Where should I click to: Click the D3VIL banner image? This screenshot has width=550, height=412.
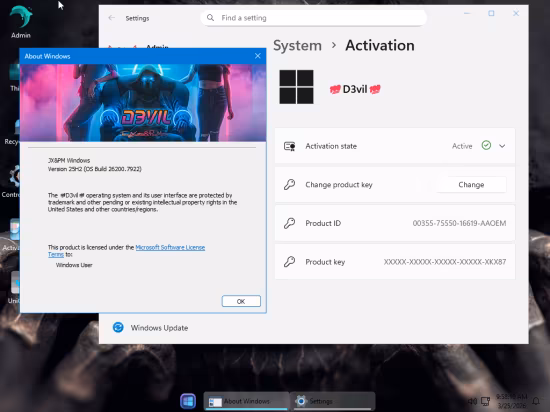(x=143, y=103)
